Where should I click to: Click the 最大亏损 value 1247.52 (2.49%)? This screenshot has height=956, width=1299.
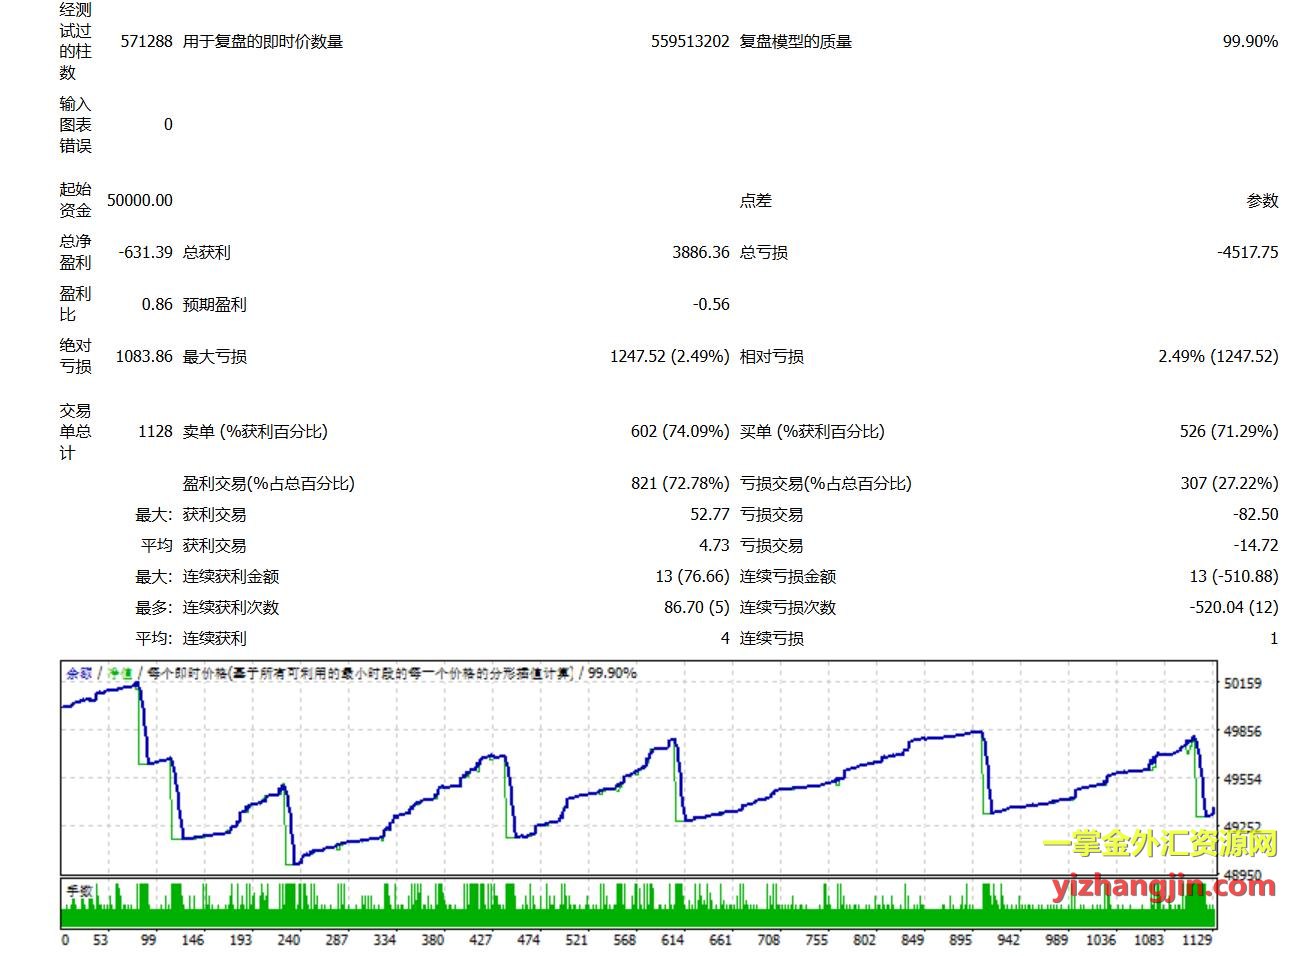669,356
